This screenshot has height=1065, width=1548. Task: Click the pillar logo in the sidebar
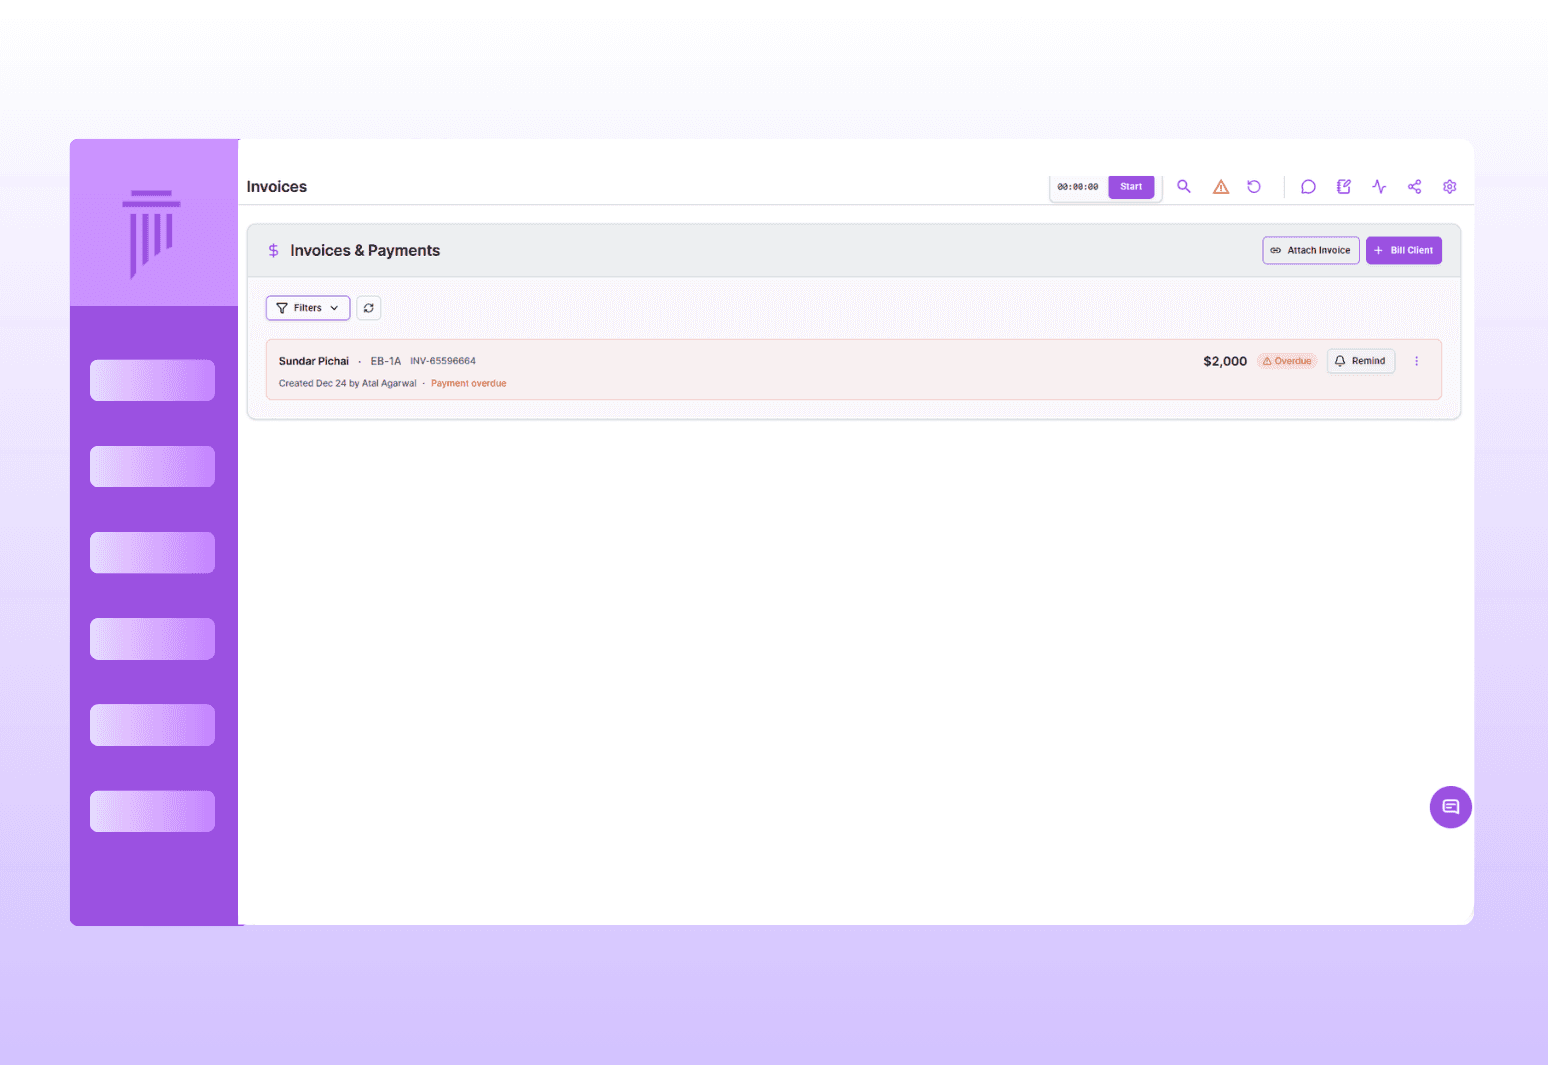pyautogui.click(x=152, y=234)
